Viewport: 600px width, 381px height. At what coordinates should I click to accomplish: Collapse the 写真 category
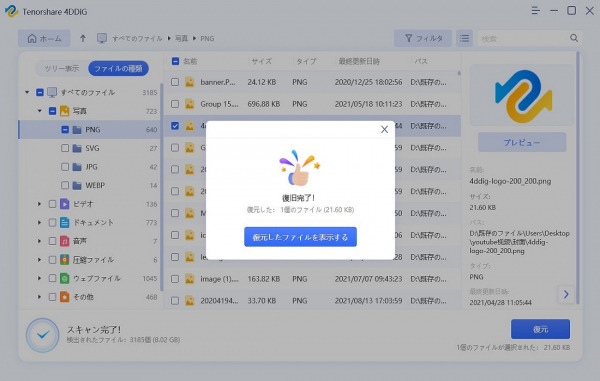(x=39, y=111)
